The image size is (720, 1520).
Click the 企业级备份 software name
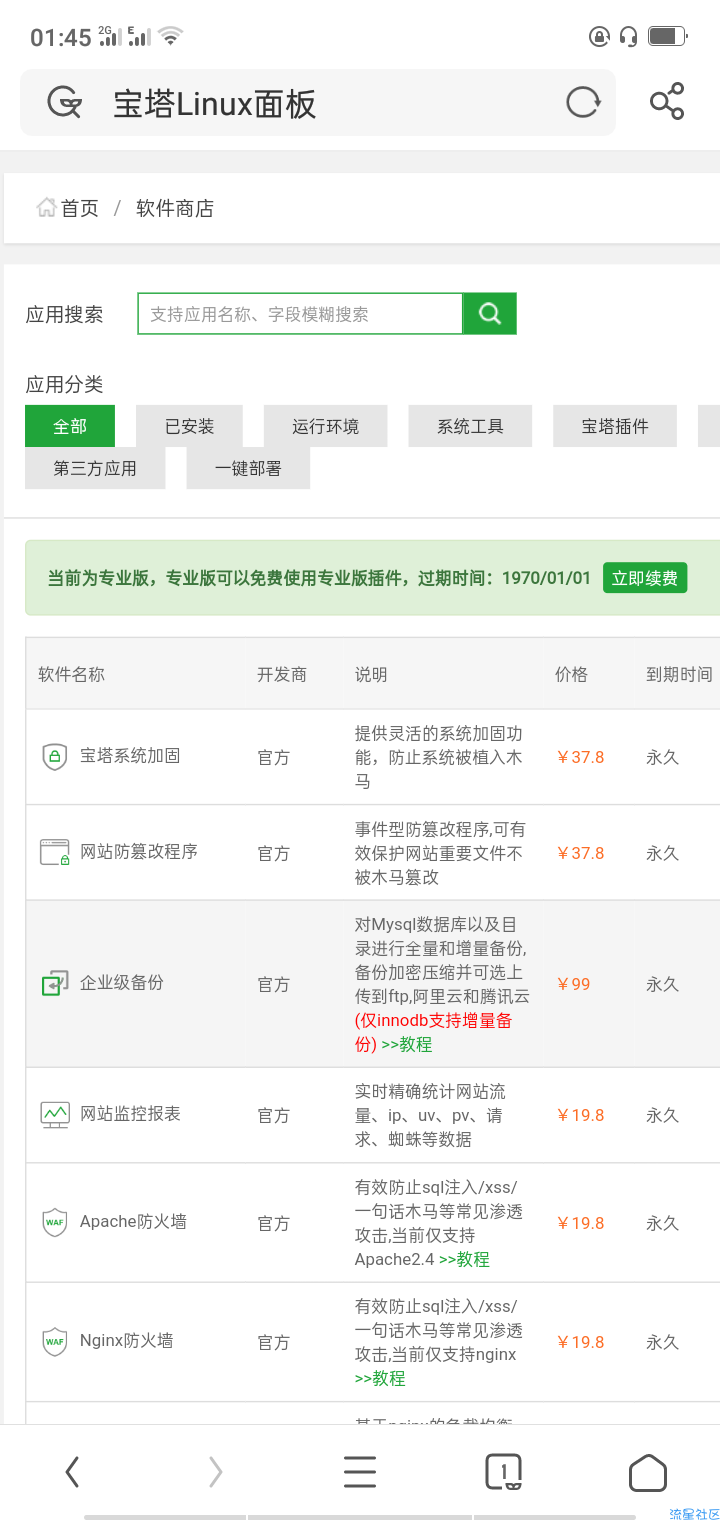point(122,983)
